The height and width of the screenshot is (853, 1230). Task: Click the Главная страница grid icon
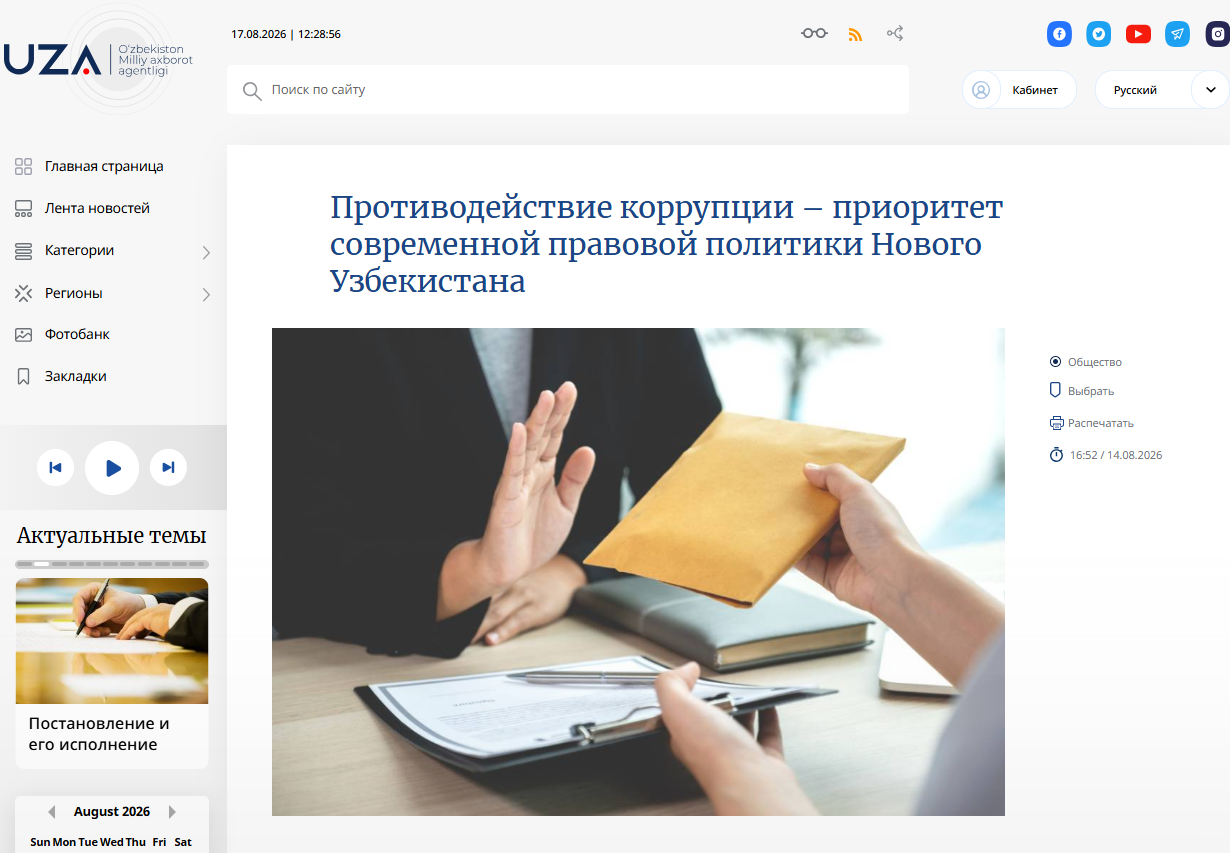coord(23,167)
